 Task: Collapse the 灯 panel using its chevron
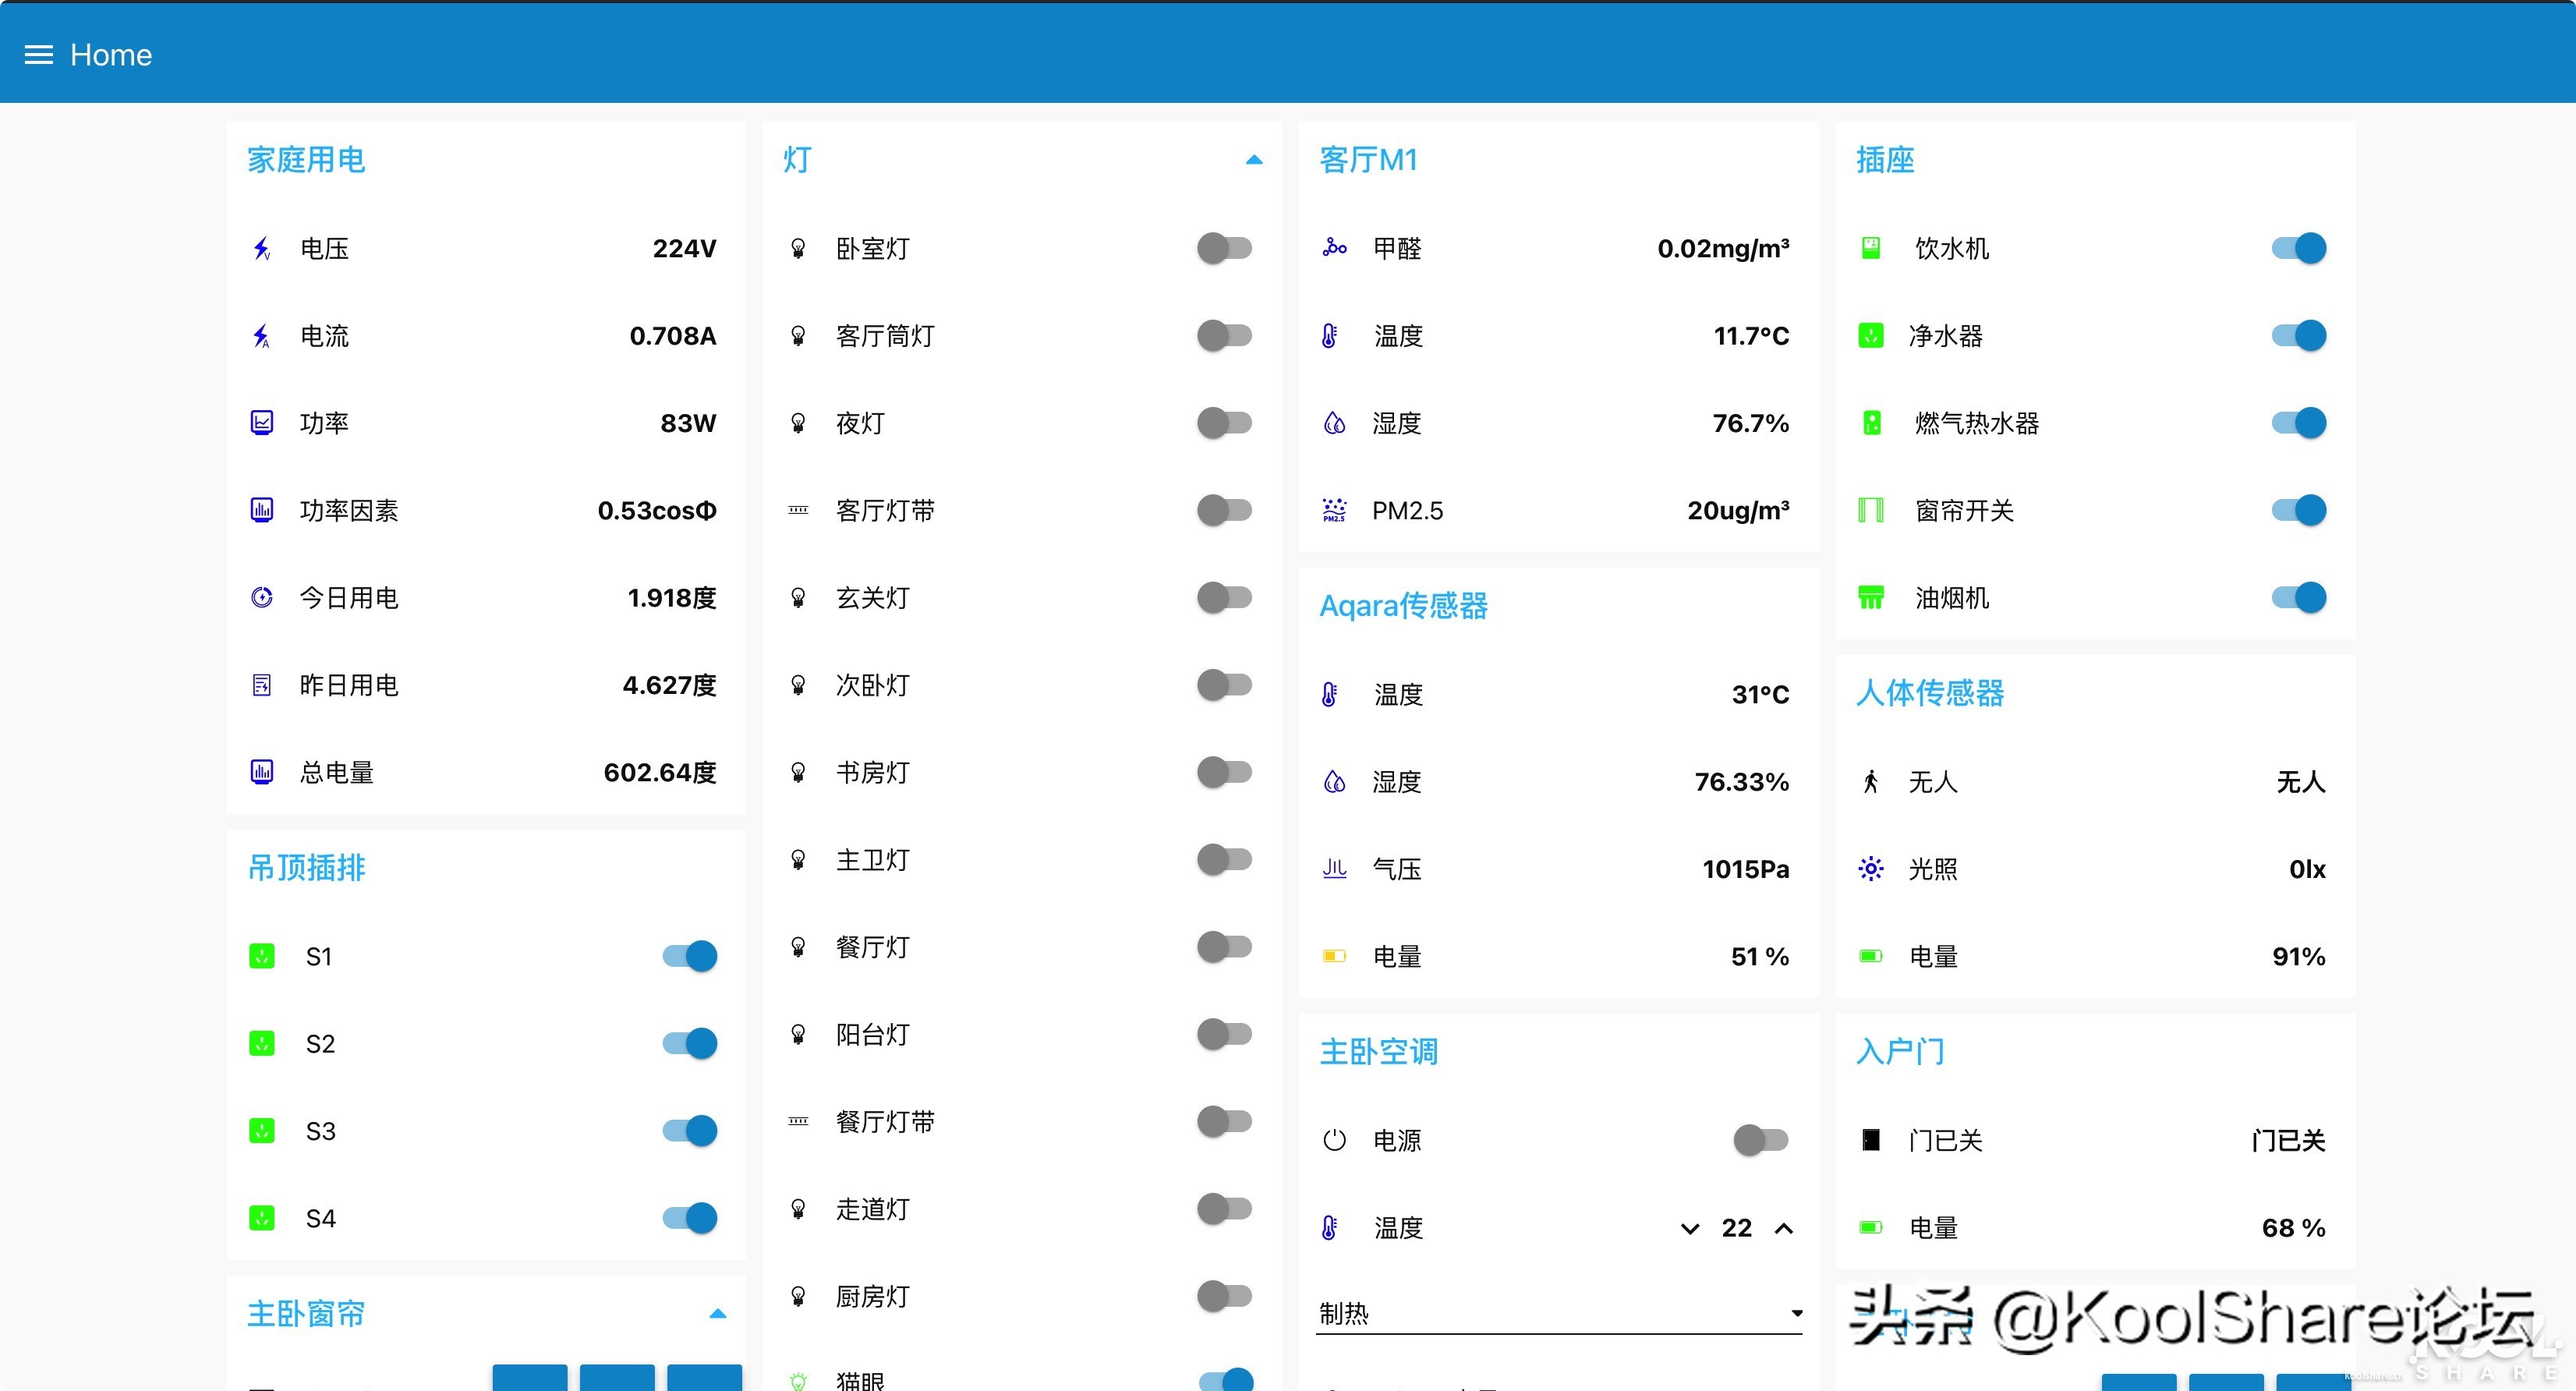click(1252, 159)
